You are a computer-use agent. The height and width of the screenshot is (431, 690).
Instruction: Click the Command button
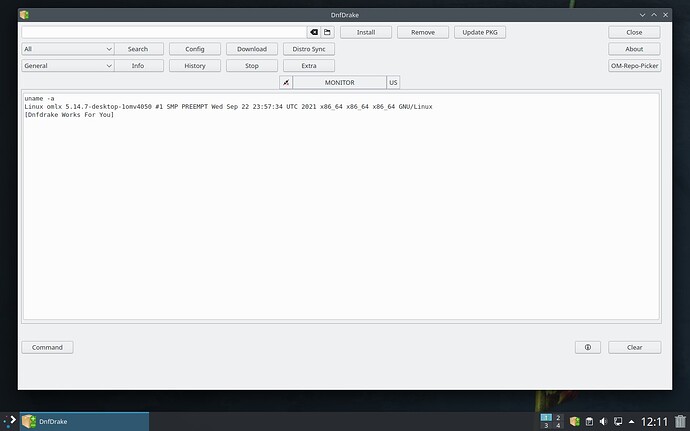coord(48,347)
